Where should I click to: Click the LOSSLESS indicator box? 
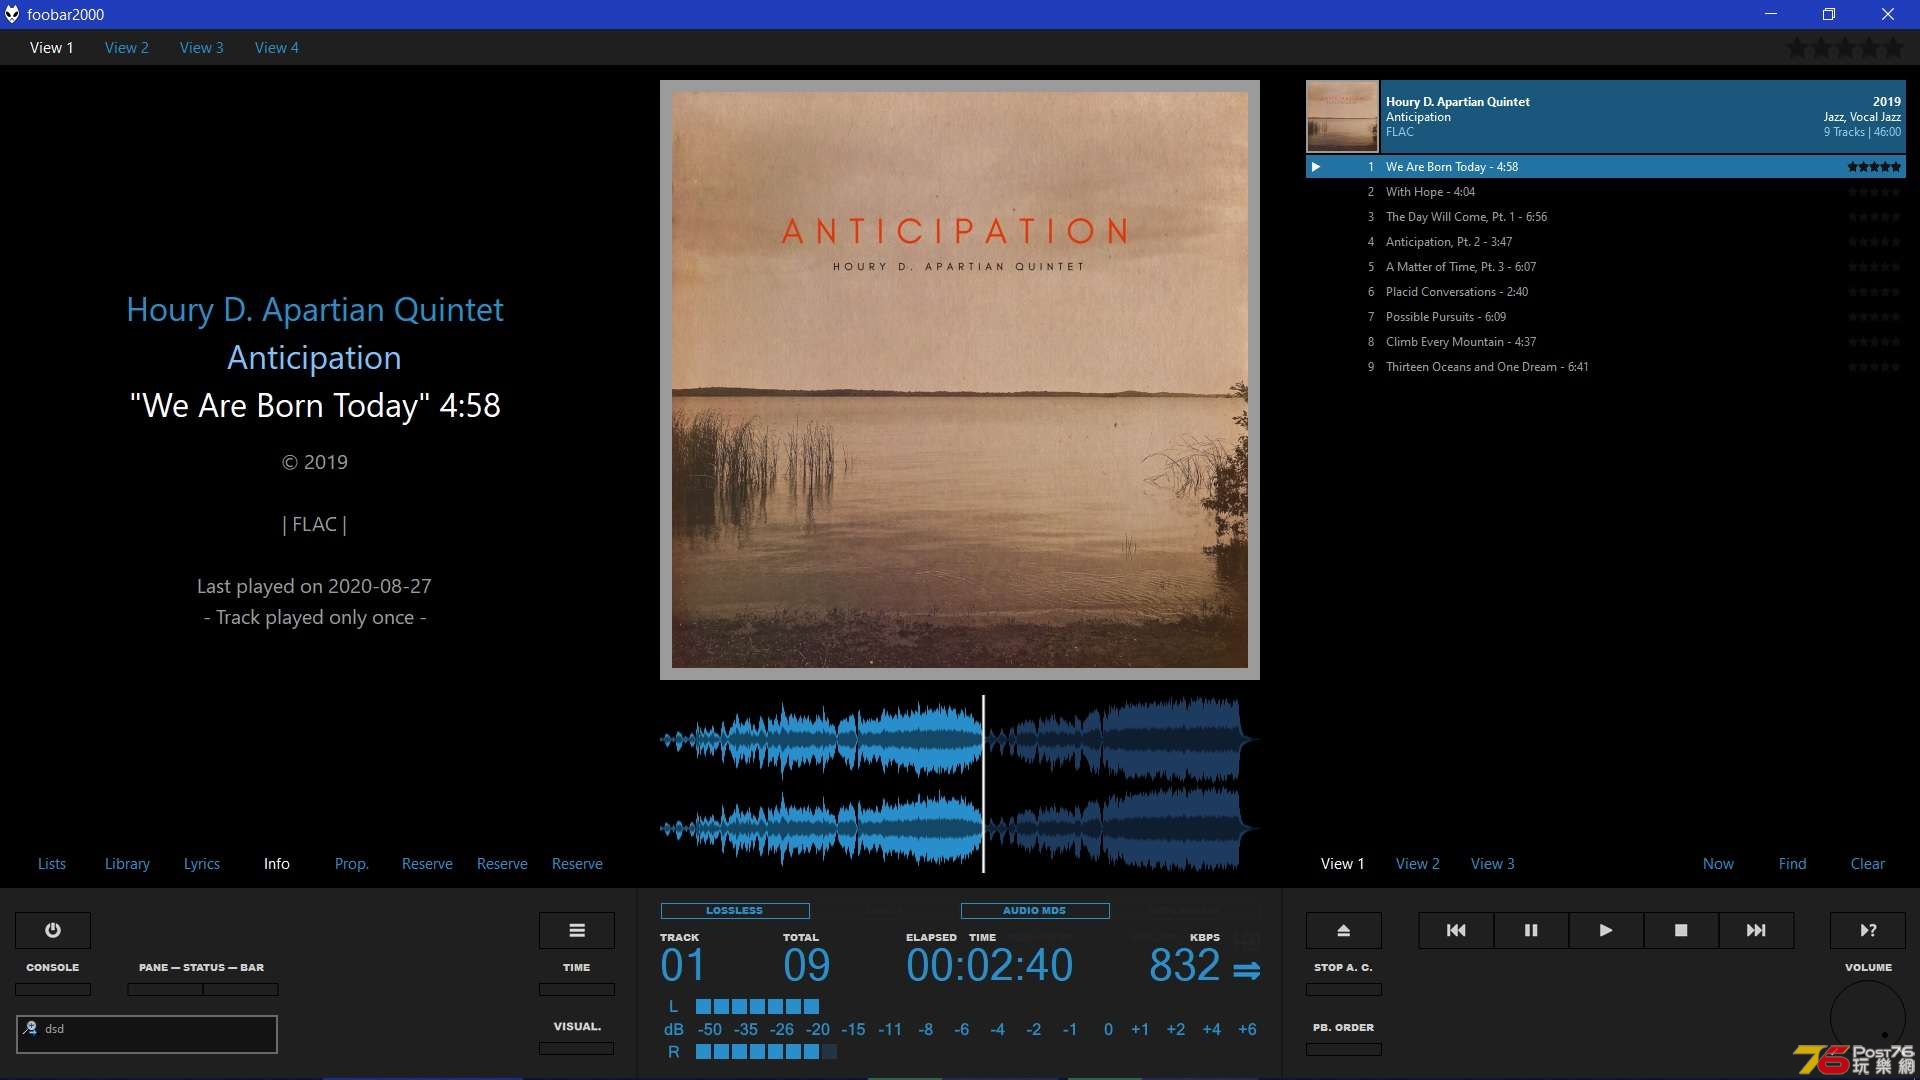(735, 911)
